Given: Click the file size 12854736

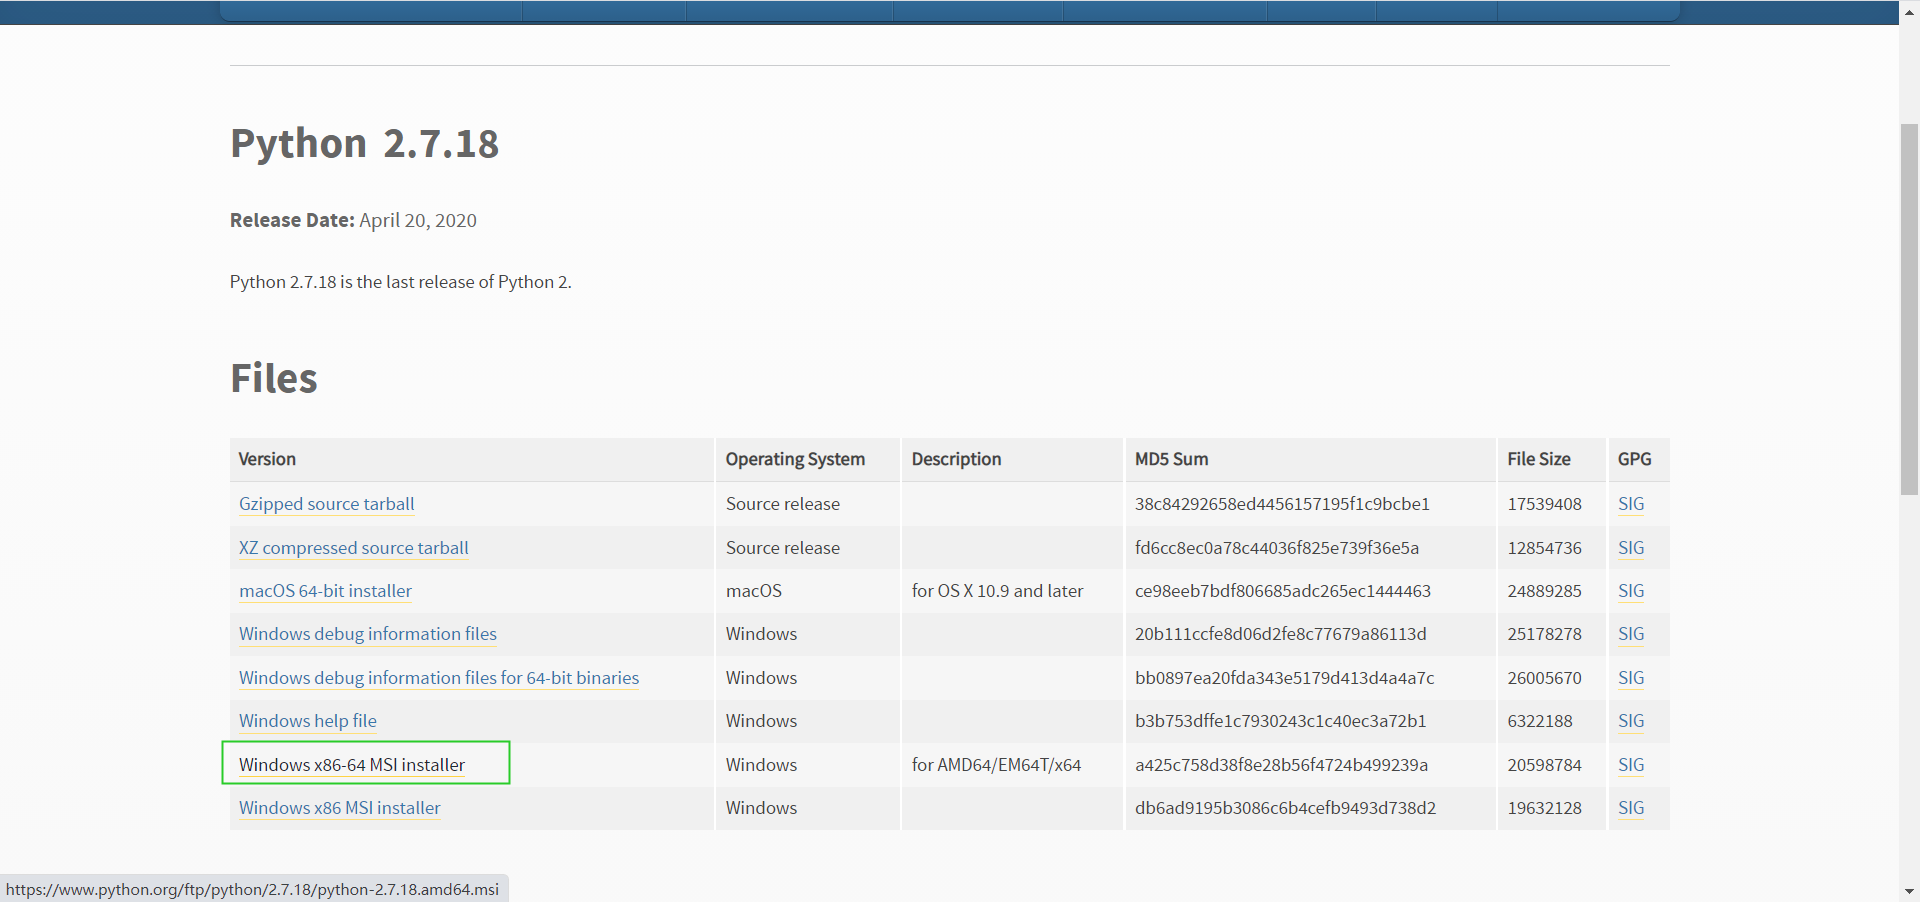Looking at the screenshot, I should pos(1545,548).
